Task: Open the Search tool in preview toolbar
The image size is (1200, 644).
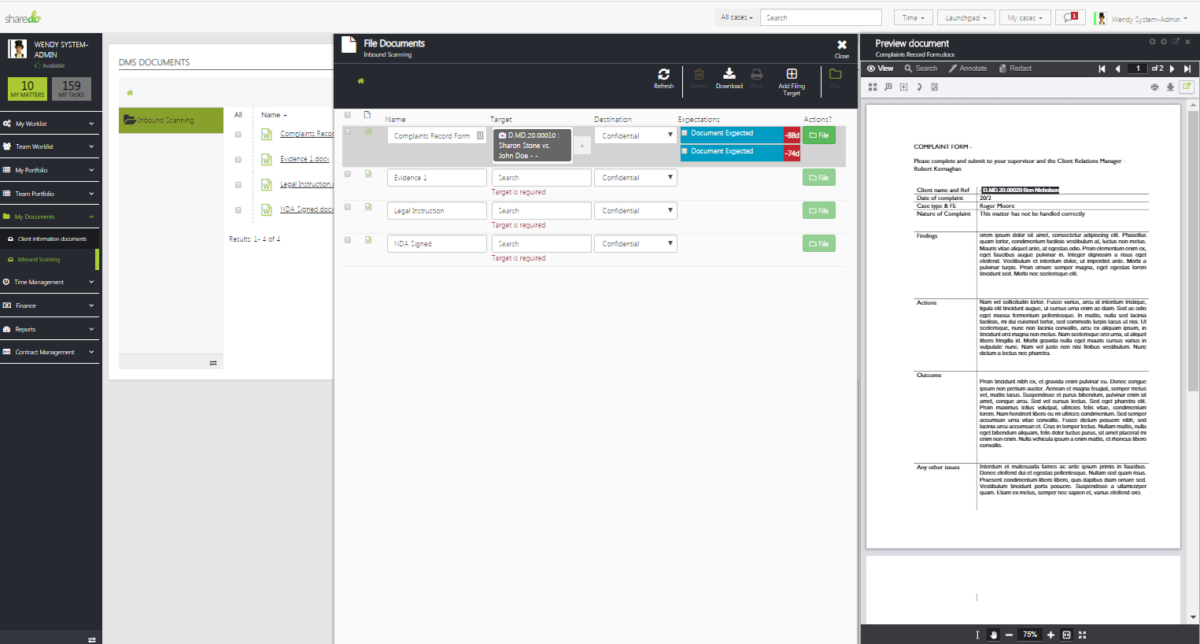Action: [x=921, y=68]
